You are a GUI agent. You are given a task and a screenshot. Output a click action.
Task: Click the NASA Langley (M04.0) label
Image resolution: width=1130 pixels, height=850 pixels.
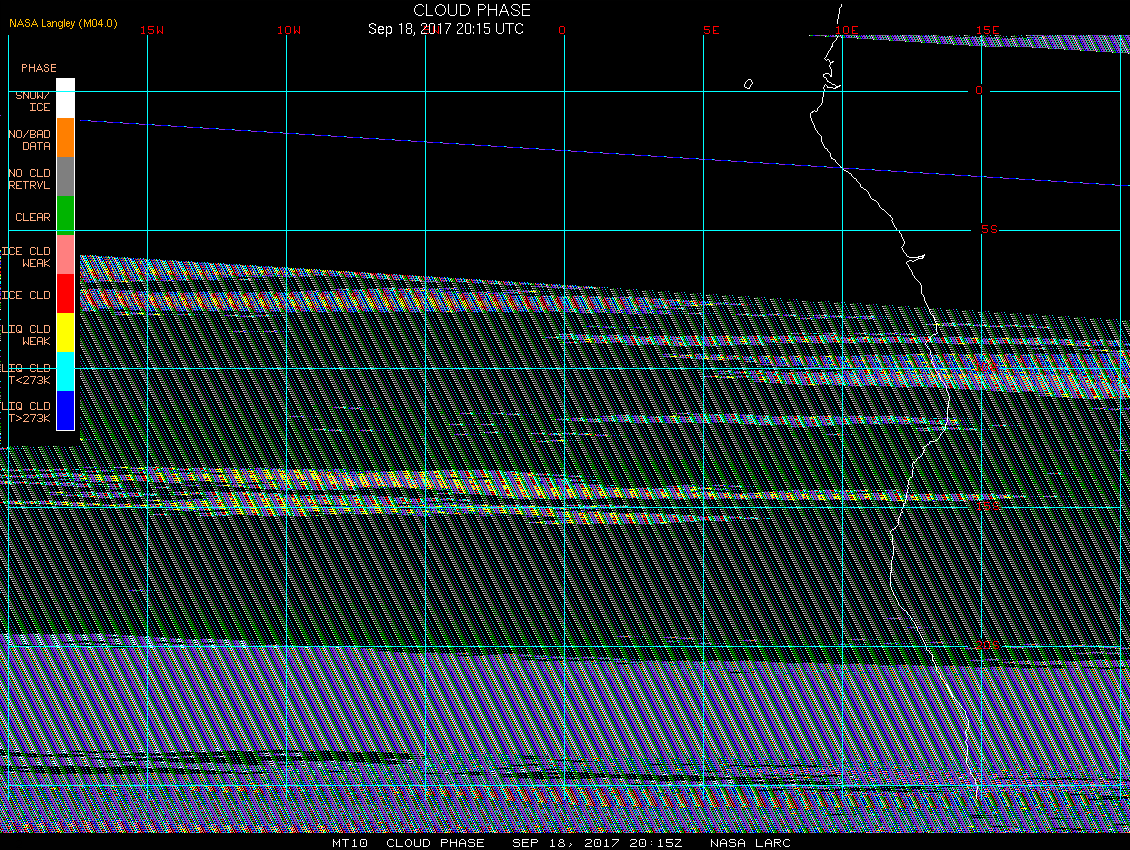pyautogui.click(x=63, y=23)
